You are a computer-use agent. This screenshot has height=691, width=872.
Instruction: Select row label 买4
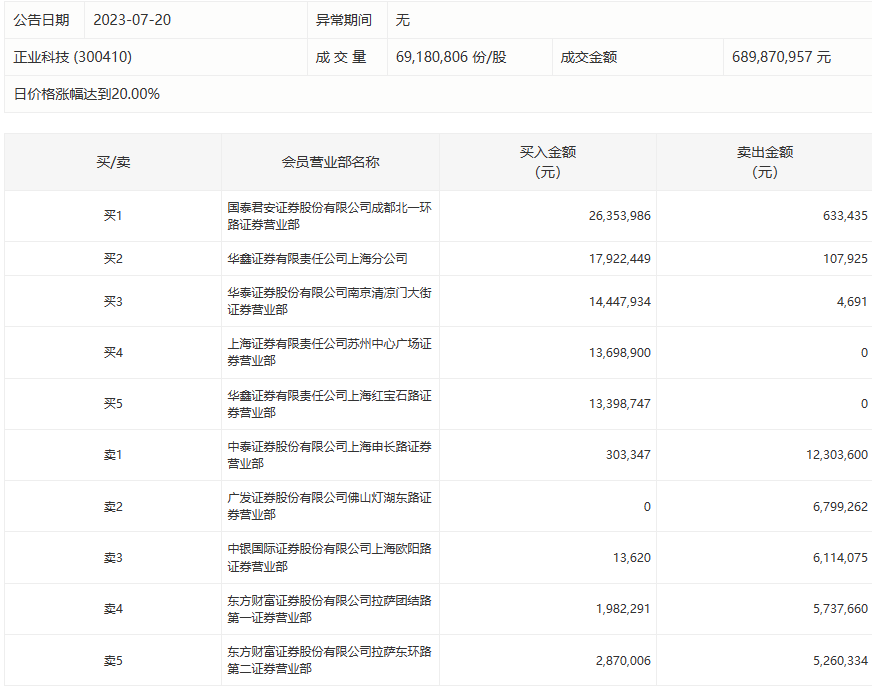[113, 352]
